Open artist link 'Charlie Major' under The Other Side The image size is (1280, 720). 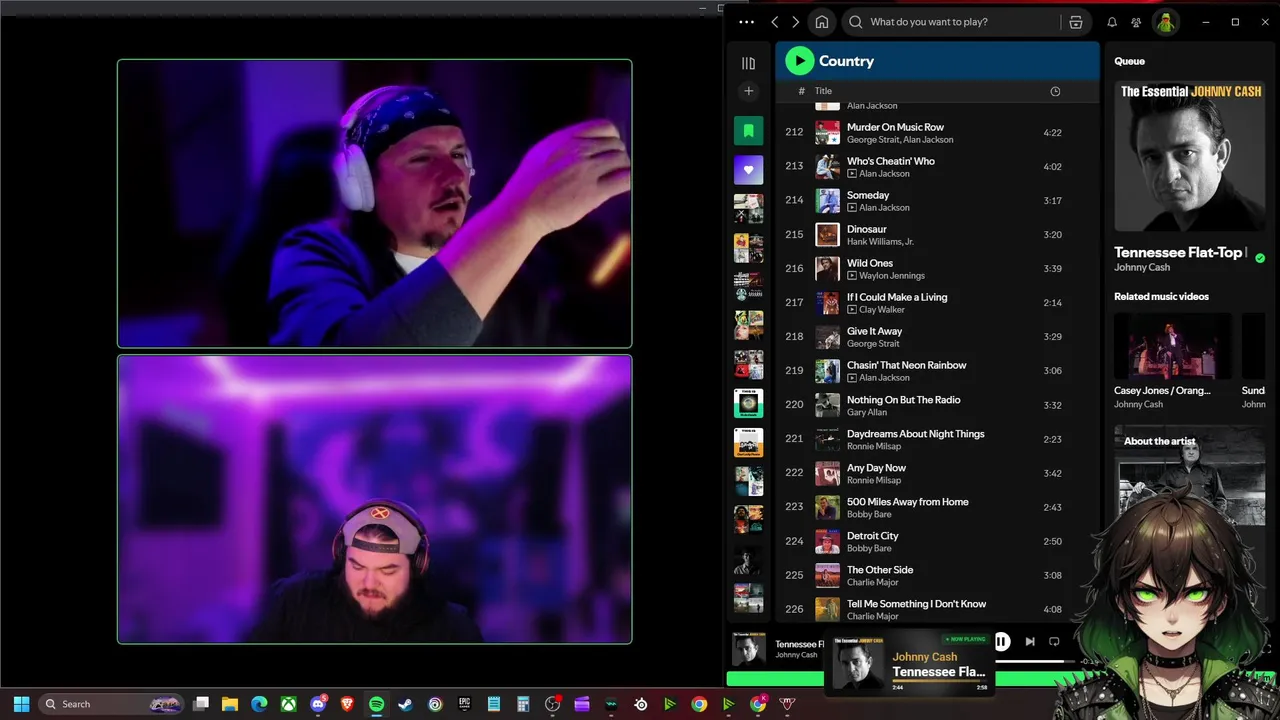click(x=873, y=582)
